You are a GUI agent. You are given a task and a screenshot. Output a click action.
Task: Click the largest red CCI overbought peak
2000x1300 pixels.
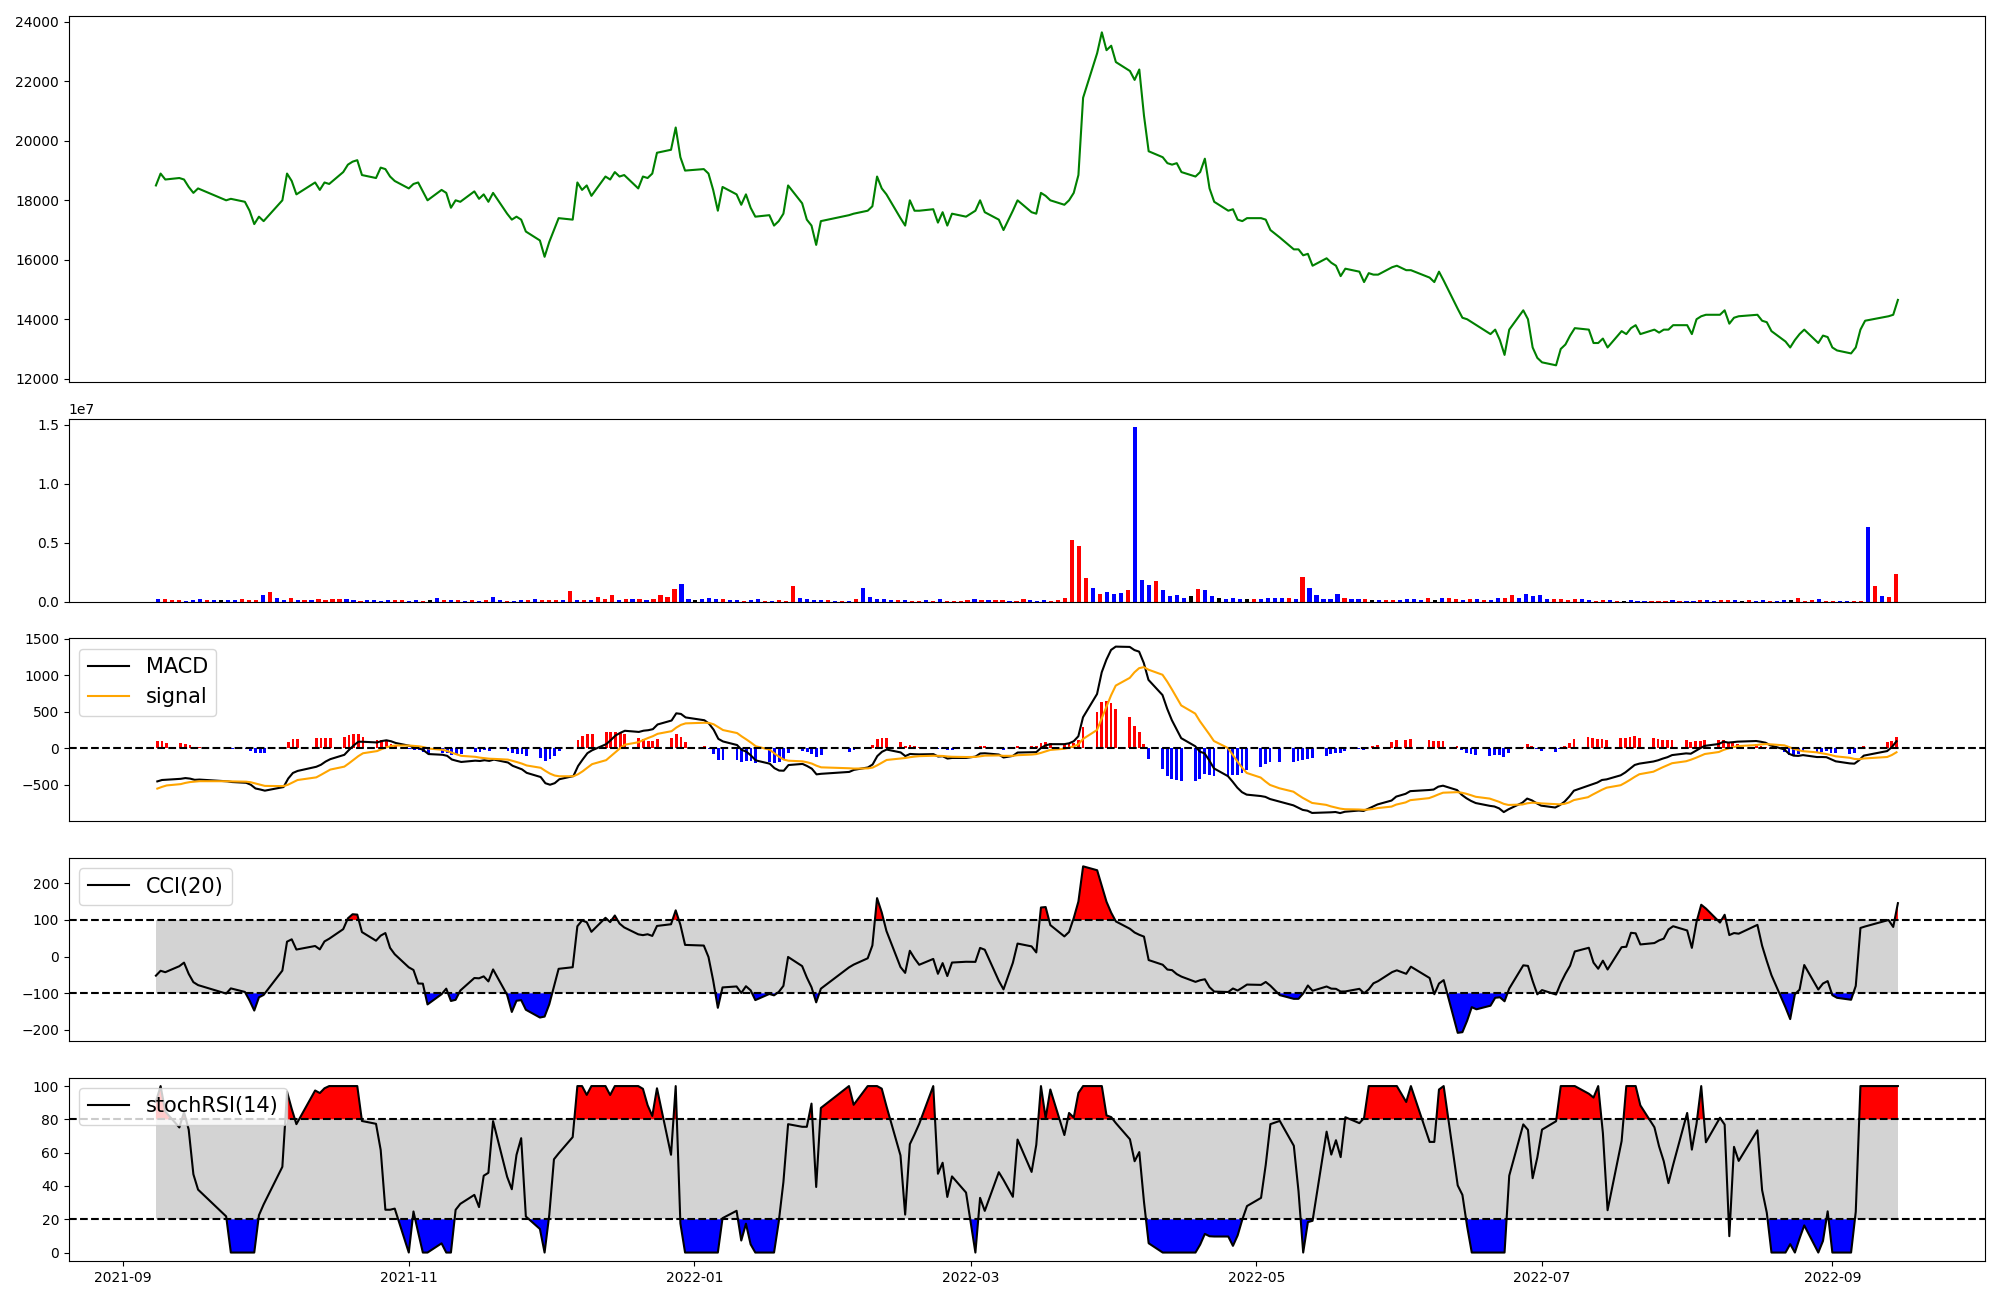pos(1091,890)
